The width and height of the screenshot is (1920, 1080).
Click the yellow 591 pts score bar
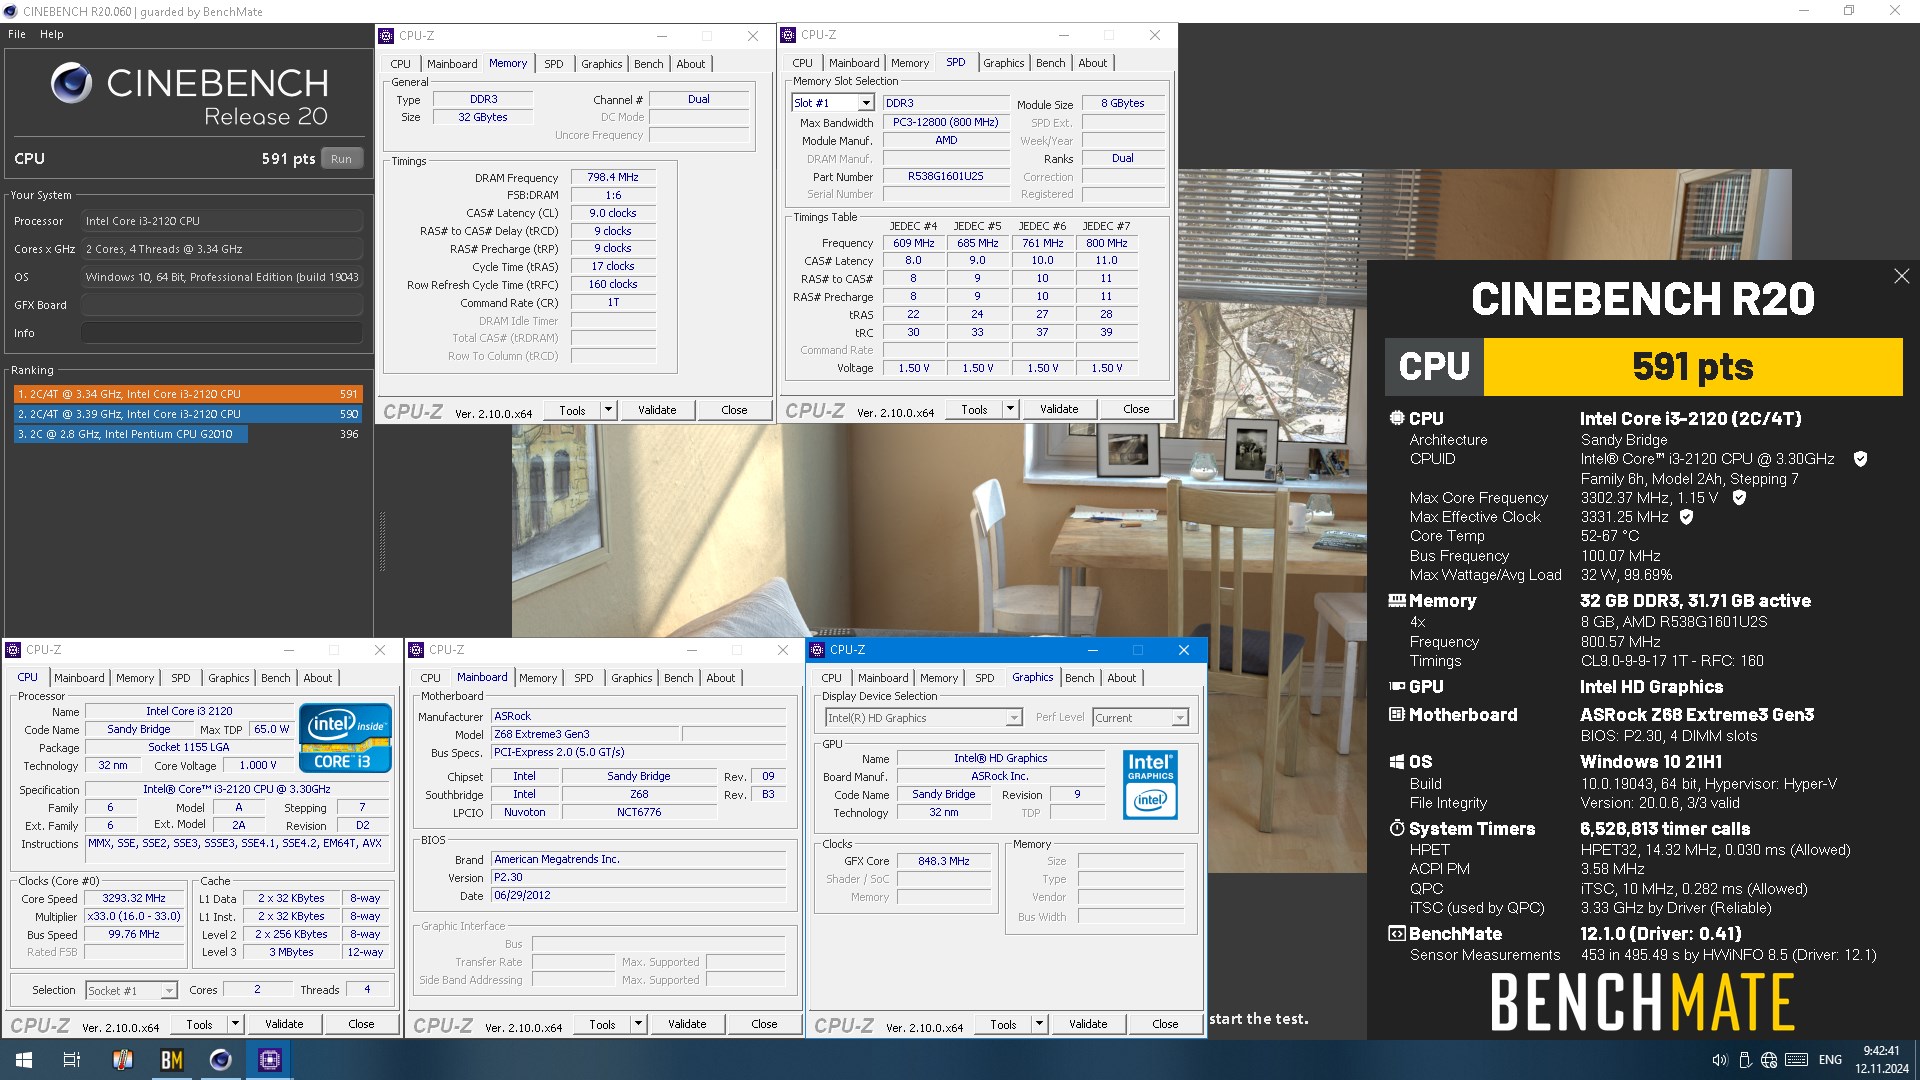point(1692,367)
